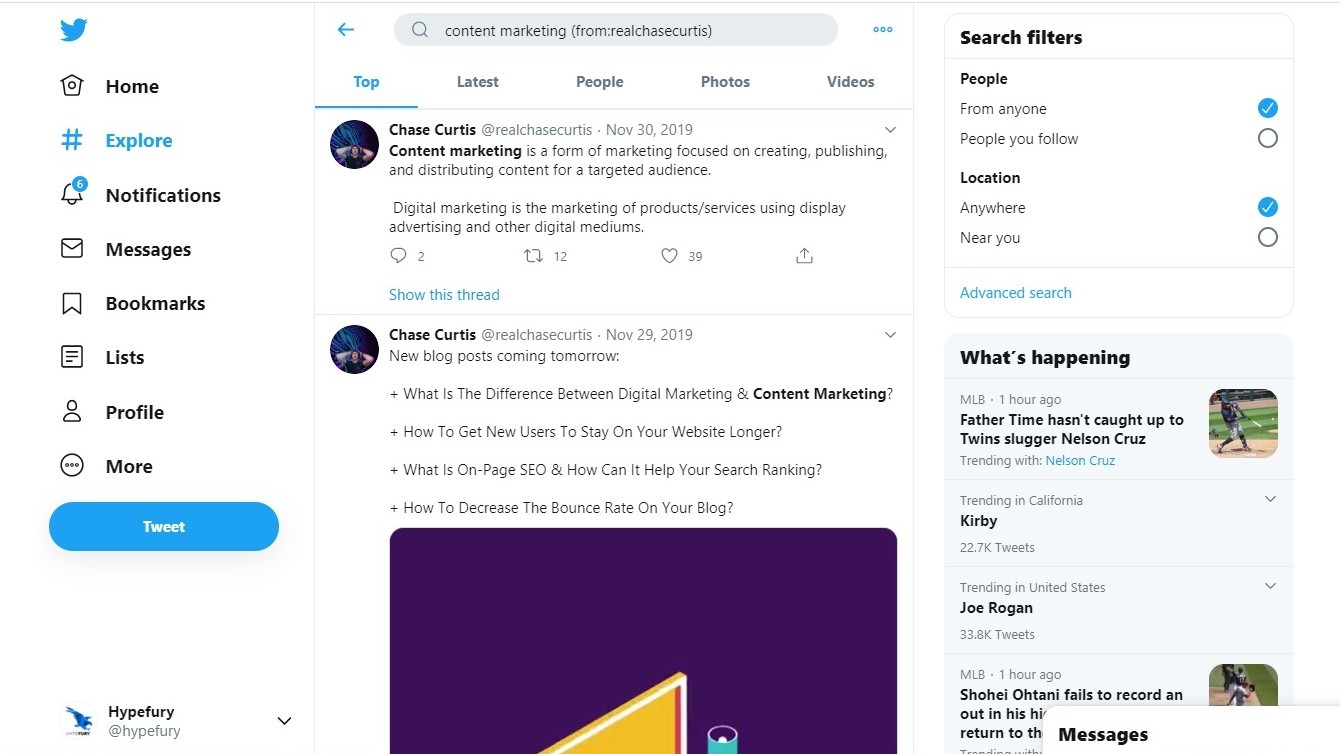Enable the 'People you follow' filter

pyautogui.click(x=1267, y=138)
